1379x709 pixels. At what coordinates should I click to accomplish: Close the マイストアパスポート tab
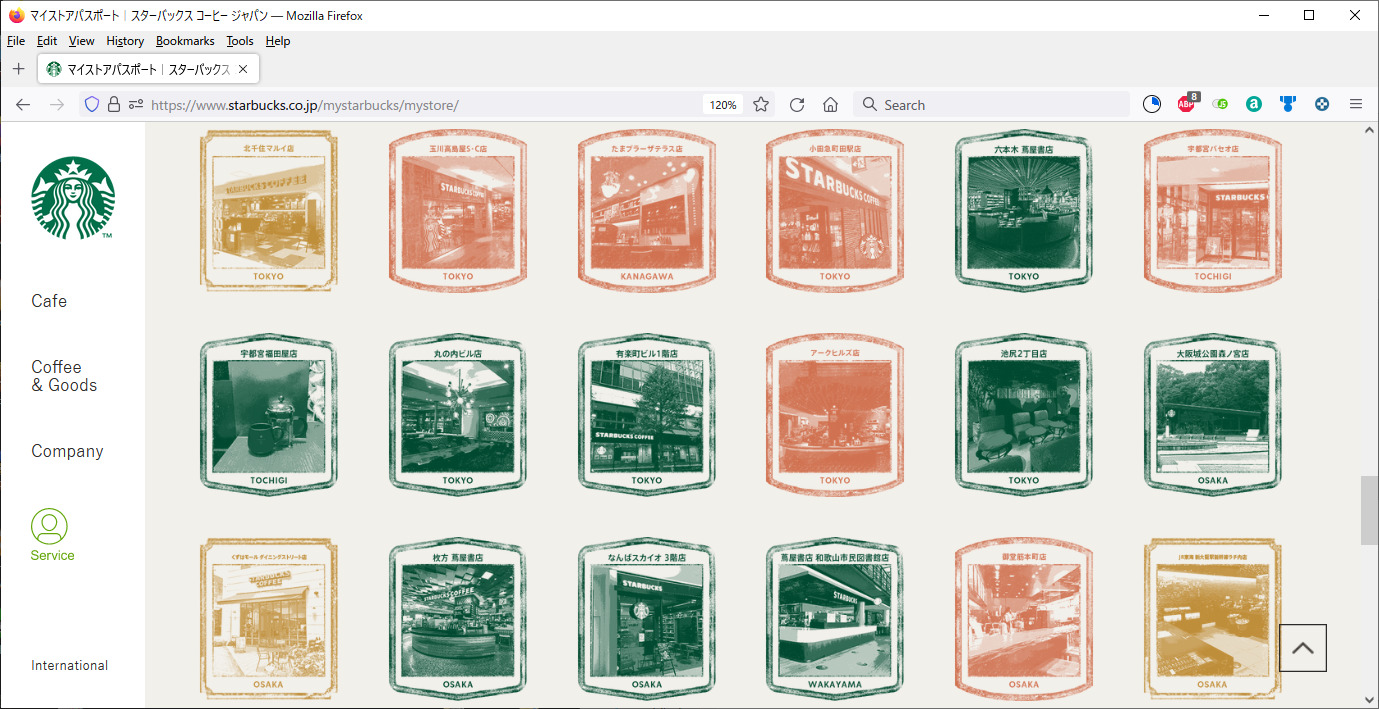(x=243, y=69)
